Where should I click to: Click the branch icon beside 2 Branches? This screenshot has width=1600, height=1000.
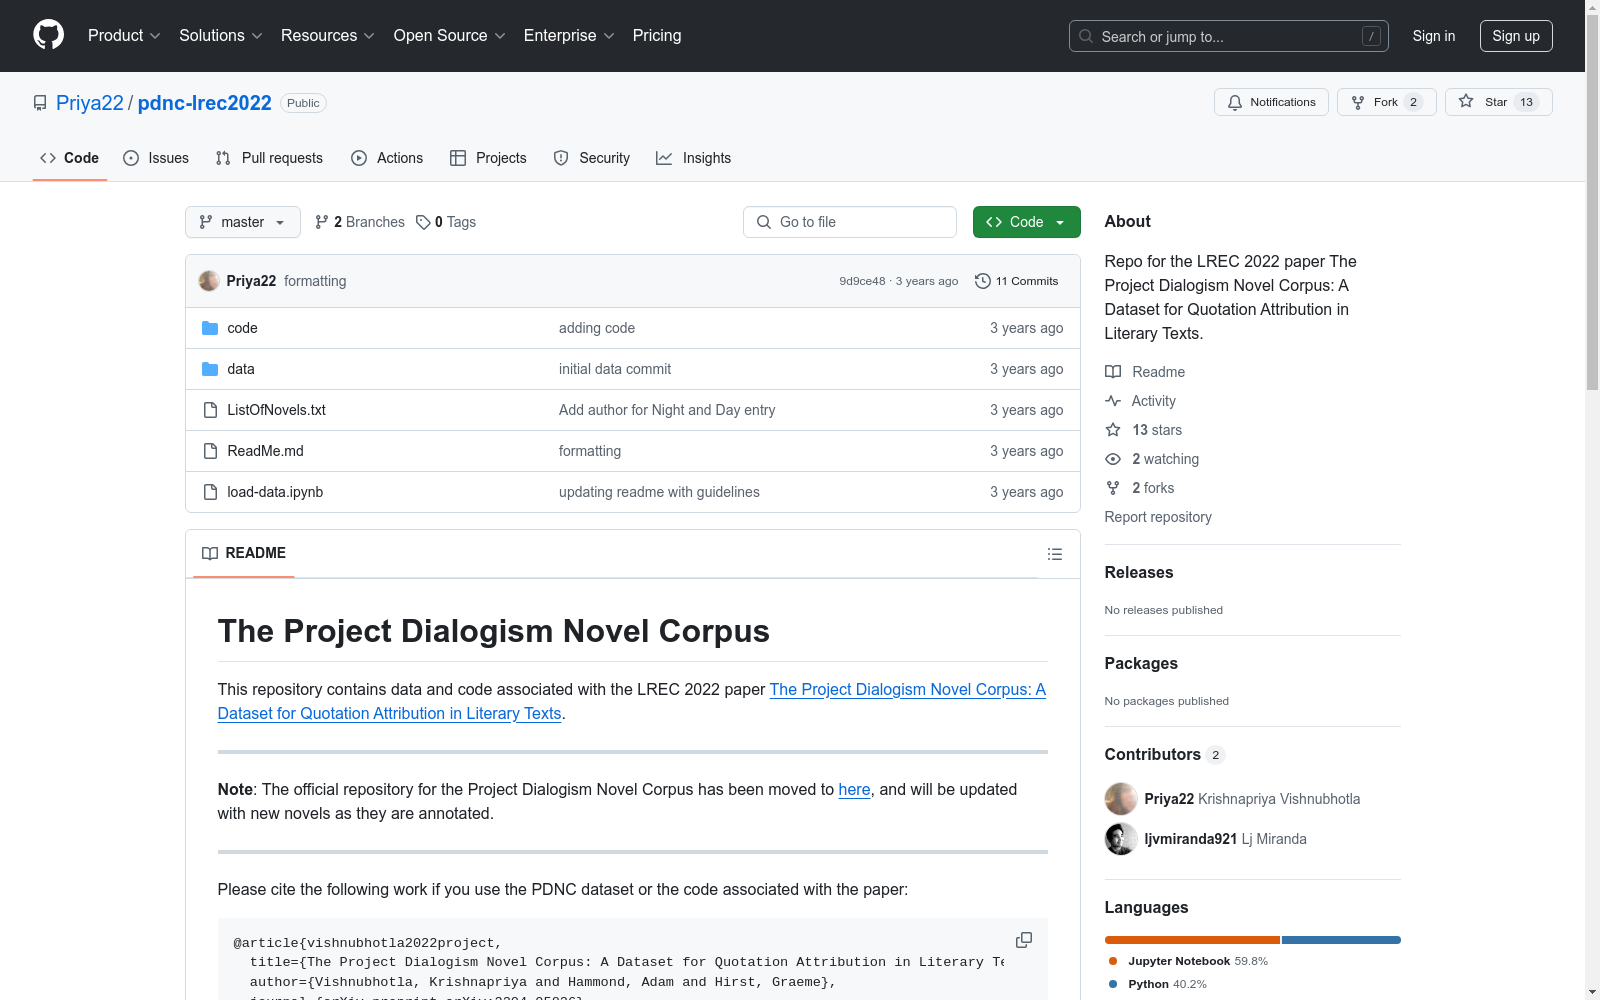[322, 222]
